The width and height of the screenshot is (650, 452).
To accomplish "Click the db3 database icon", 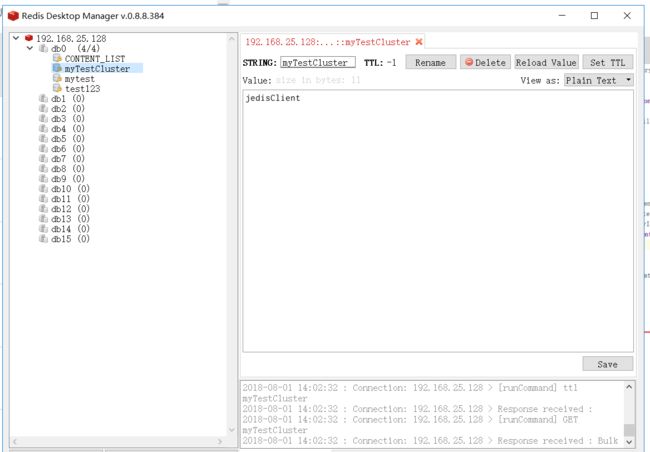I will pyautogui.click(x=43, y=119).
